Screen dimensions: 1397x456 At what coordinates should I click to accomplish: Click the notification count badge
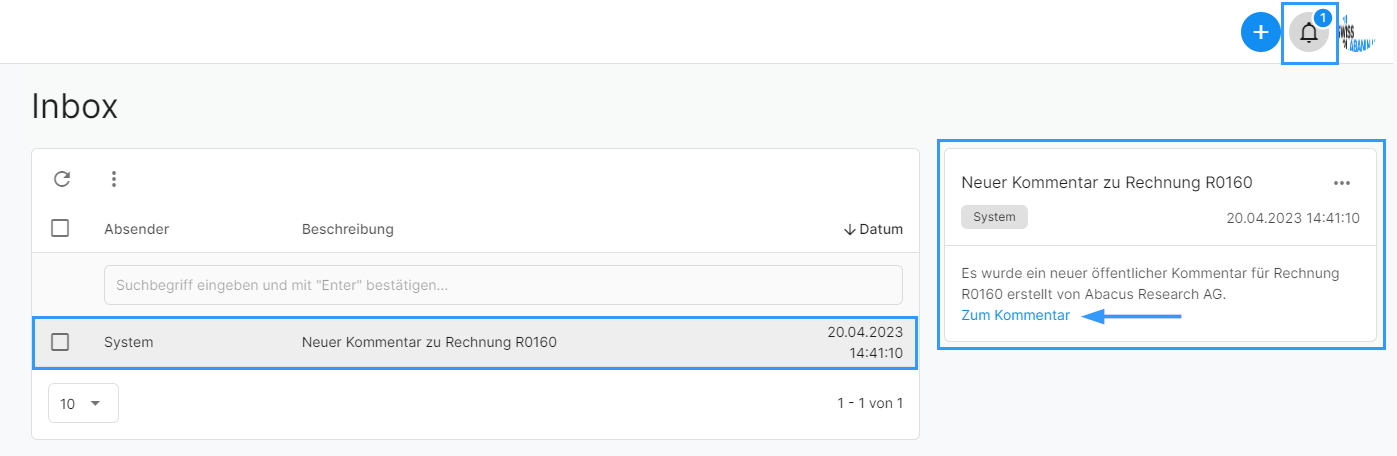[1323, 17]
